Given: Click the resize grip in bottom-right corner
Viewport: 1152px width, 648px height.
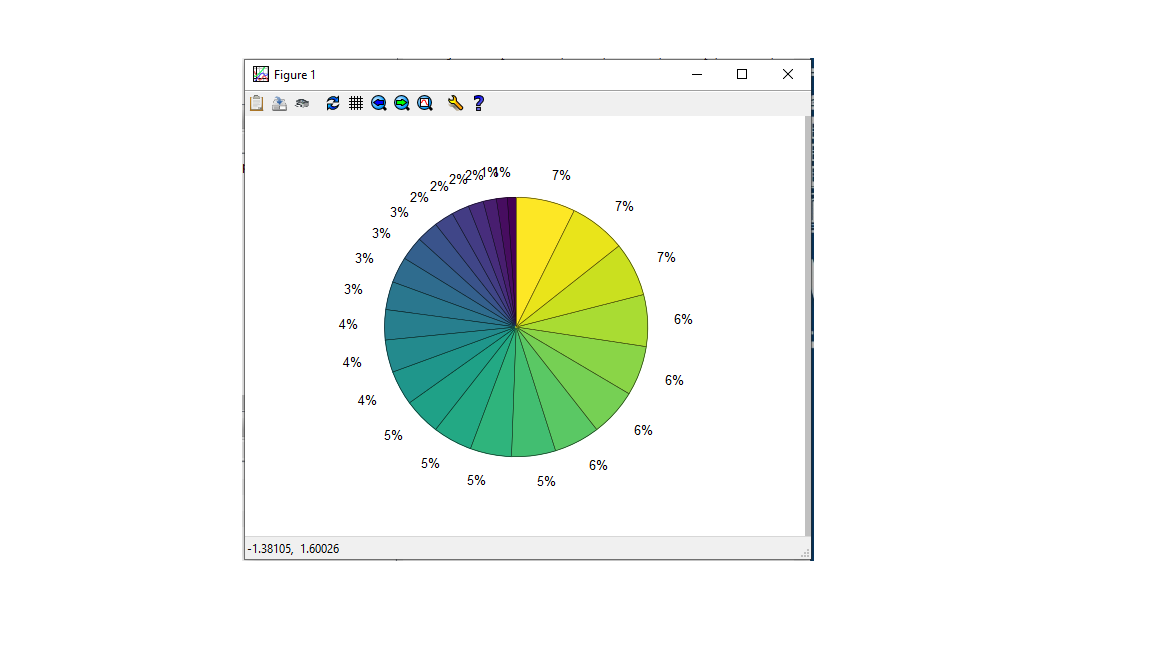Looking at the screenshot, I should click(804, 553).
